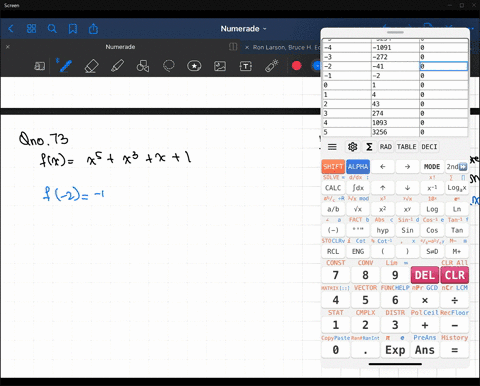Image resolution: width=480 pixels, height=386 pixels.
Task: Toggle RAD angle mode
Action: point(386,147)
